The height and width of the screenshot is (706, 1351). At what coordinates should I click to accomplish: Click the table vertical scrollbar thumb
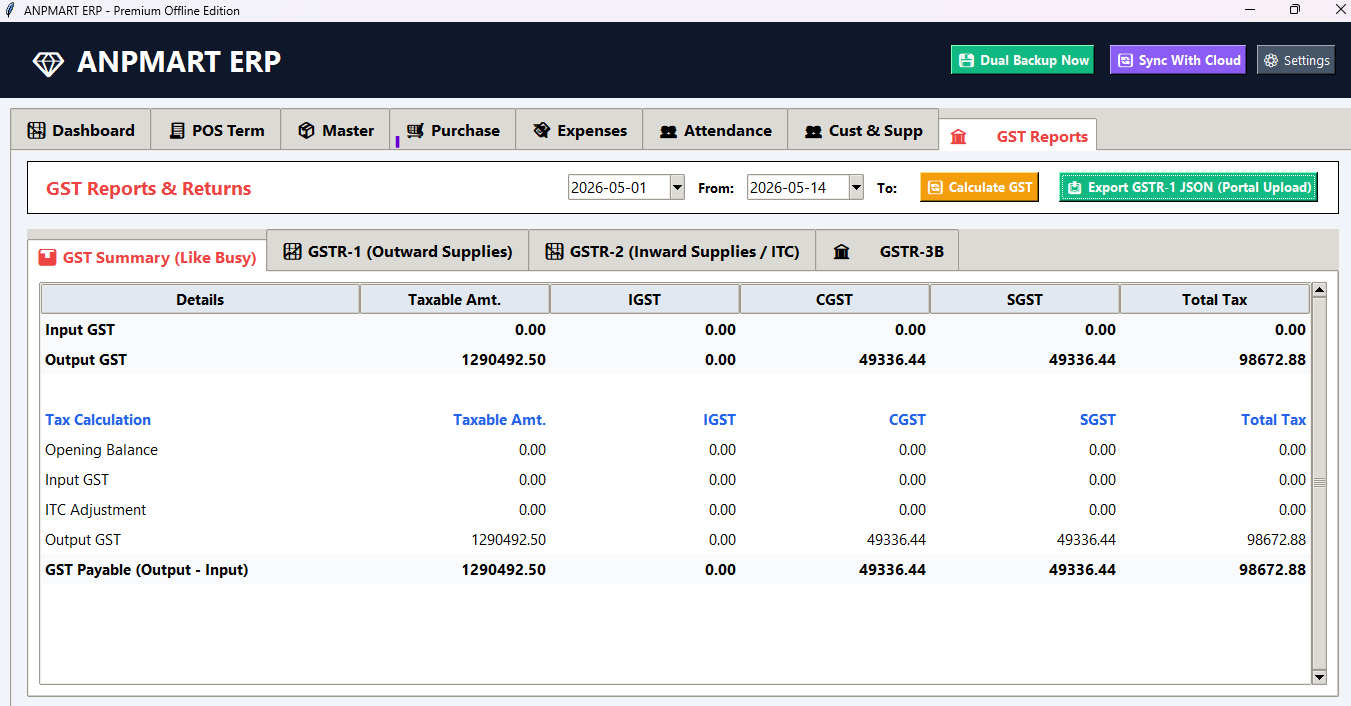coord(1318,483)
